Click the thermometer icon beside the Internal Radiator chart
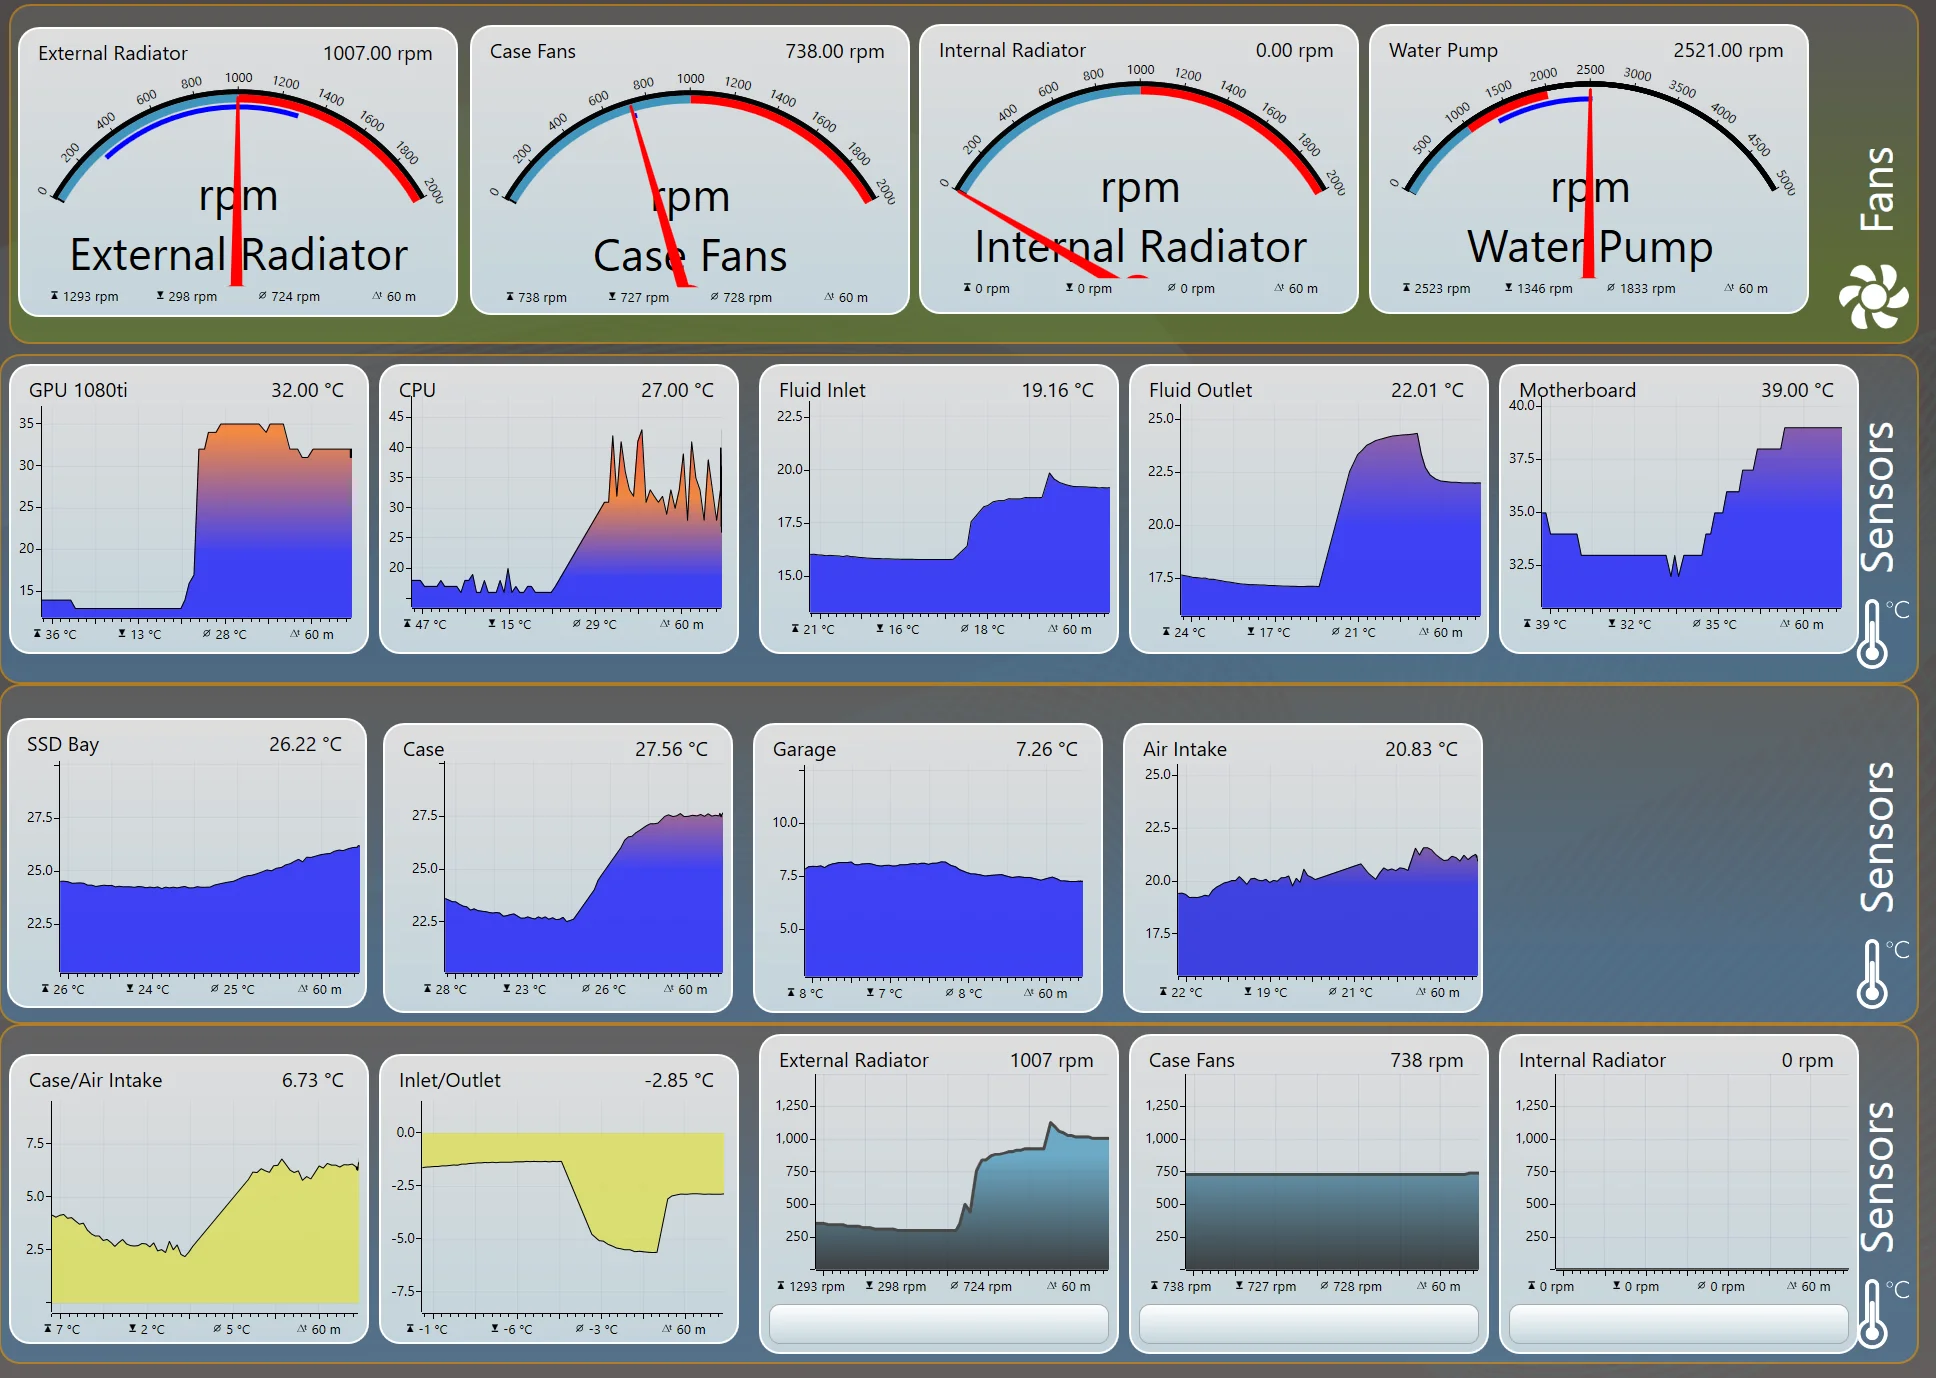The image size is (1936, 1378). coord(1873,1314)
